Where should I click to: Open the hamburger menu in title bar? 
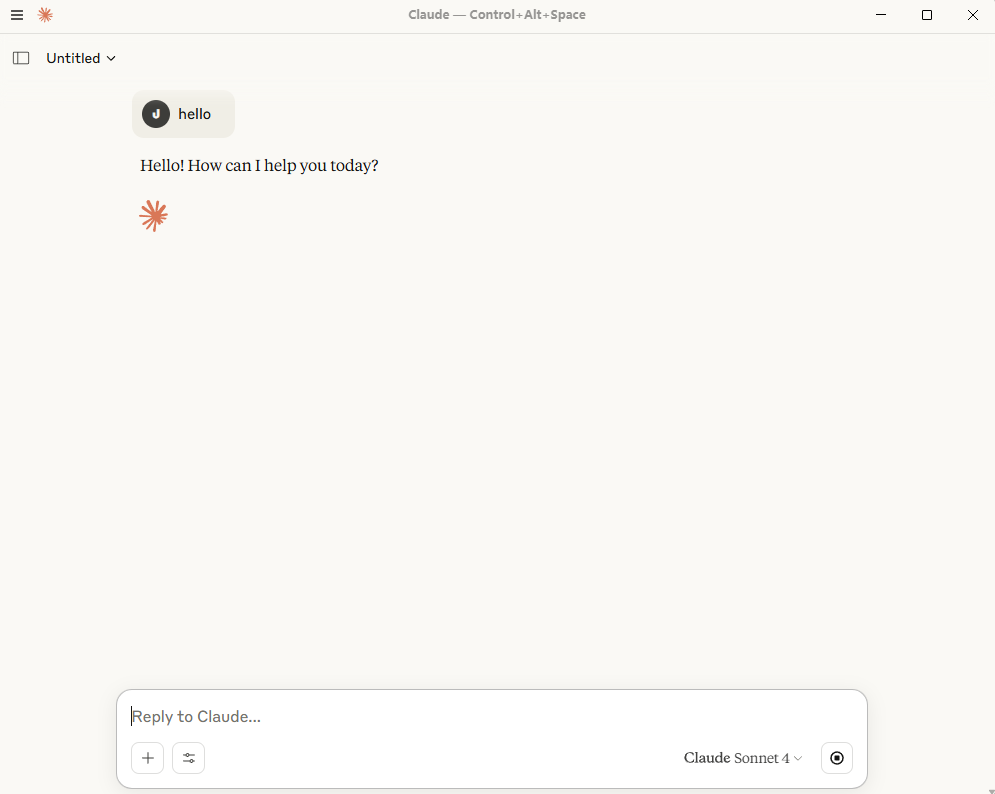(x=17, y=15)
